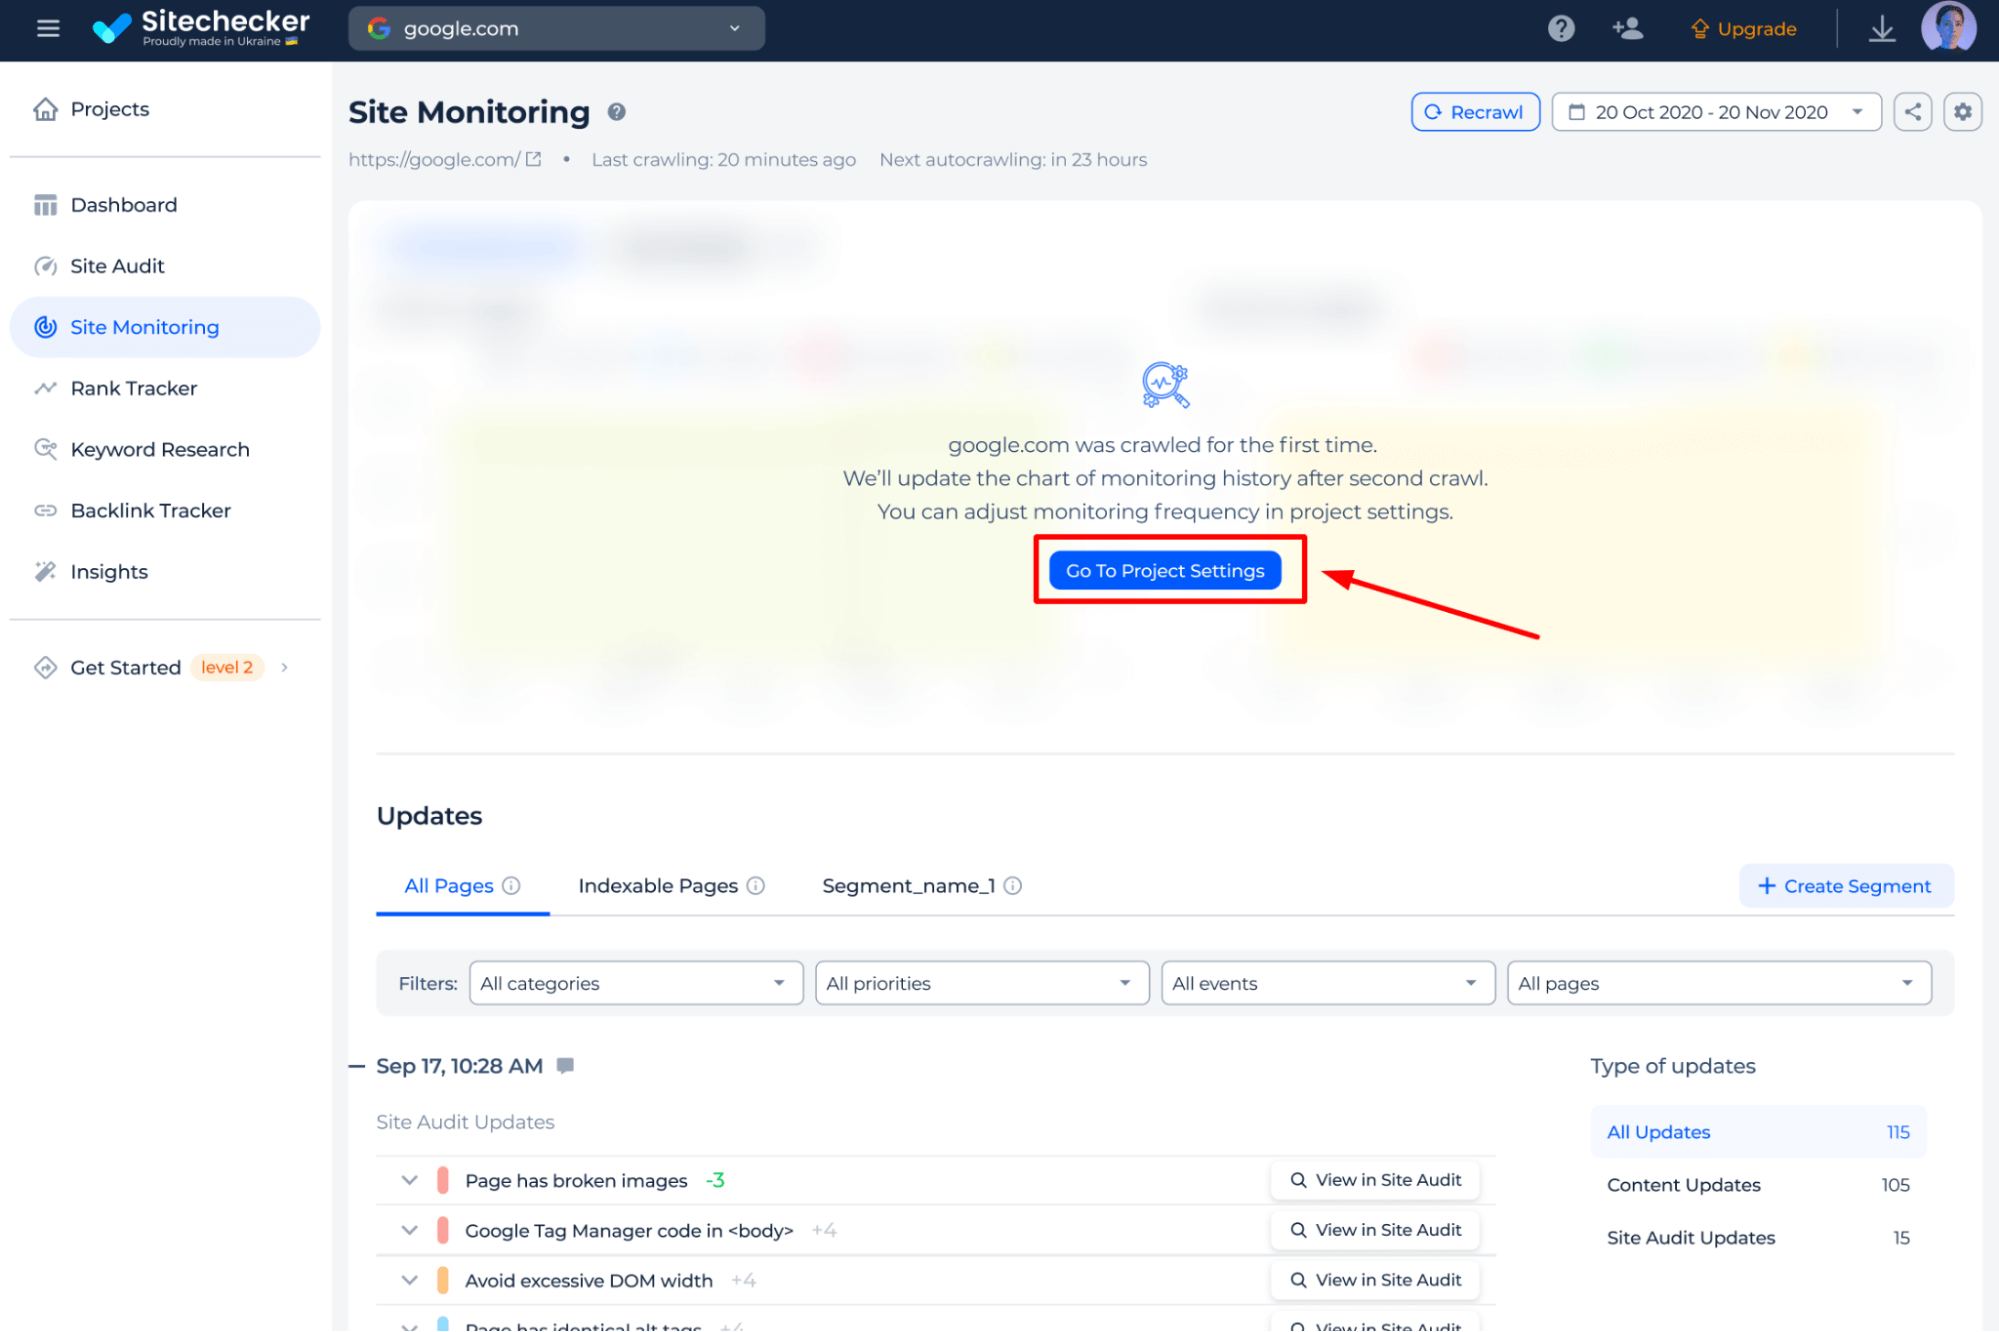
Task: Click the info icon on Segment_name_1 tab
Action: pyautogui.click(x=1012, y=886)
